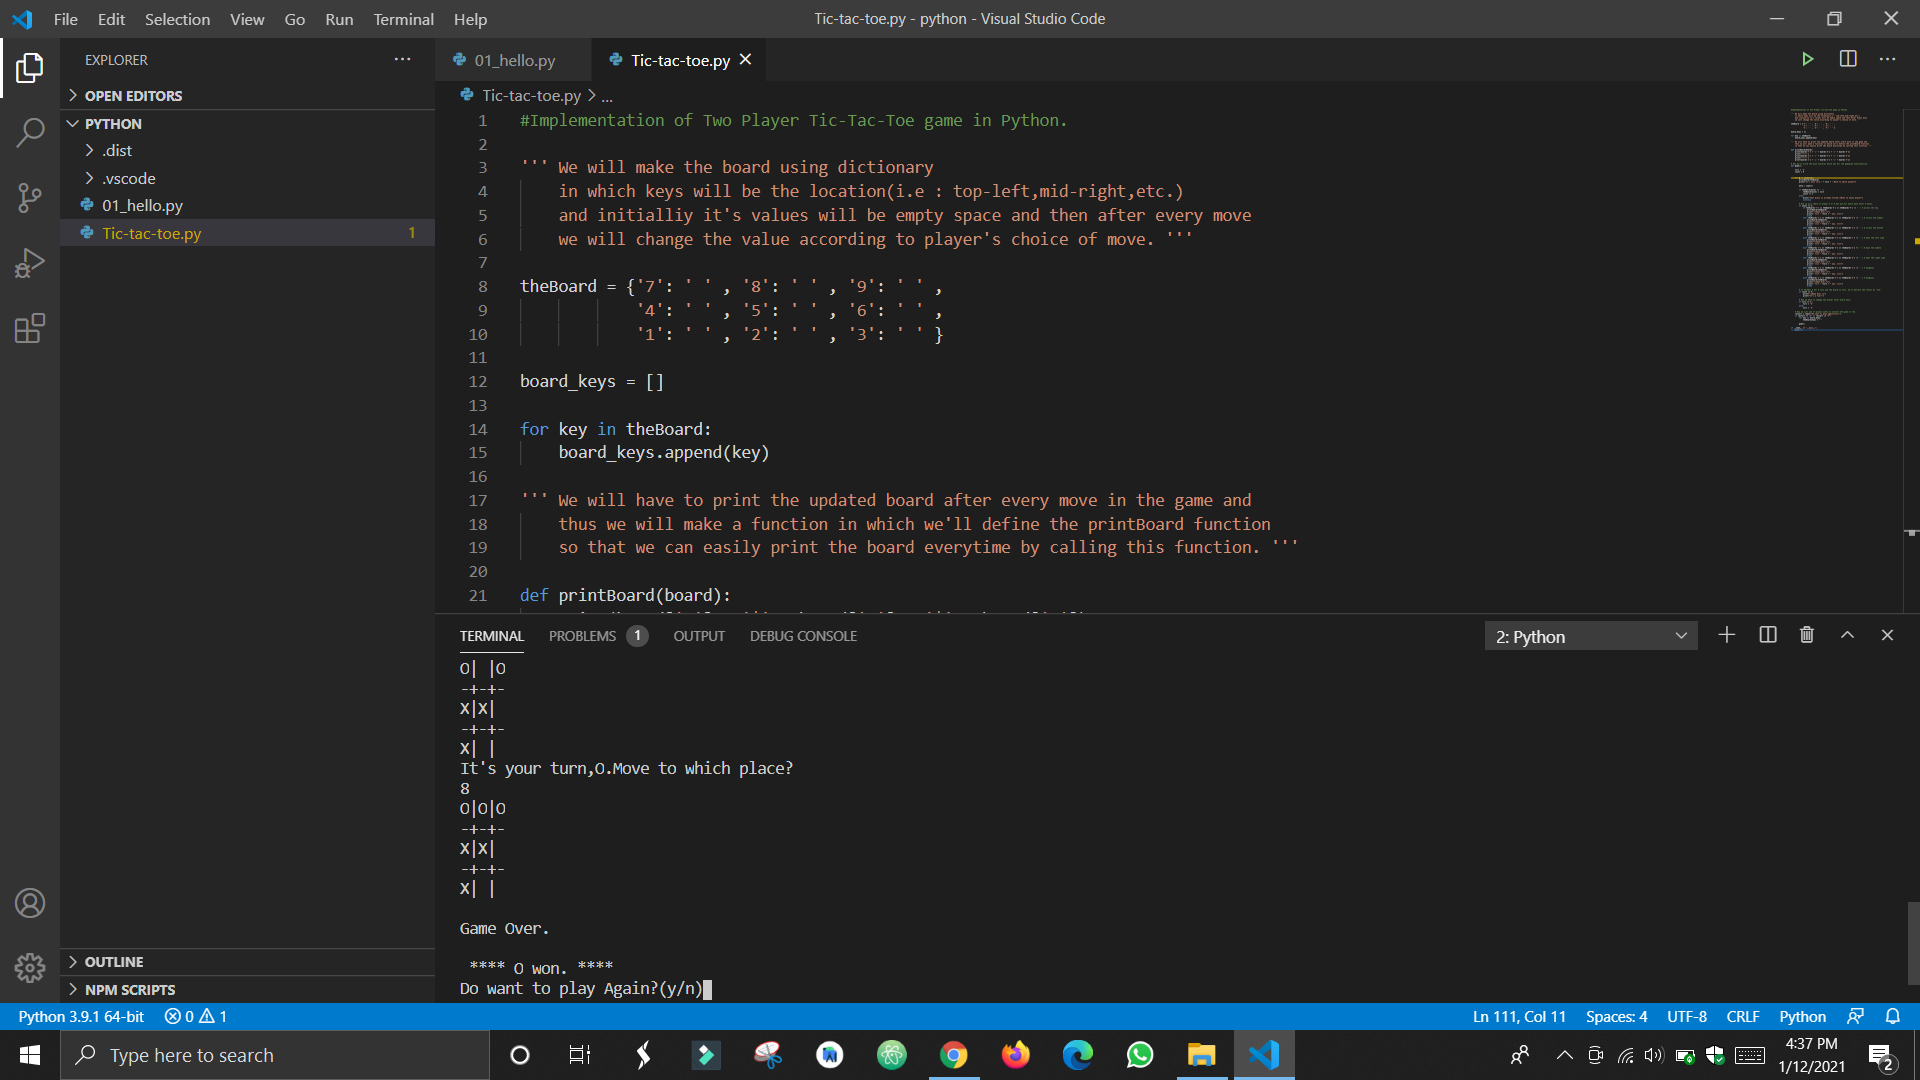Toggle the Explorer view icon
This screenshot has width=1920, height=1080.
[30, 68]
